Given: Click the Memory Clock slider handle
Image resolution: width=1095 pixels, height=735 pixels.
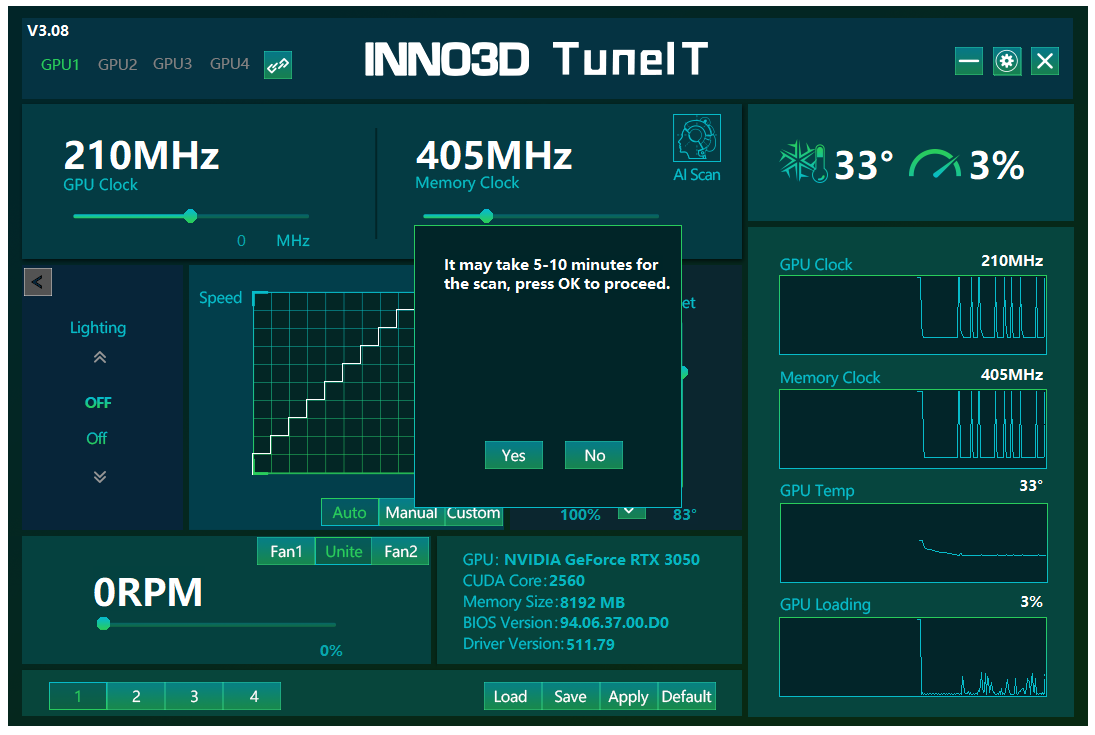Looking at the screenshot, I should point(486,216).
